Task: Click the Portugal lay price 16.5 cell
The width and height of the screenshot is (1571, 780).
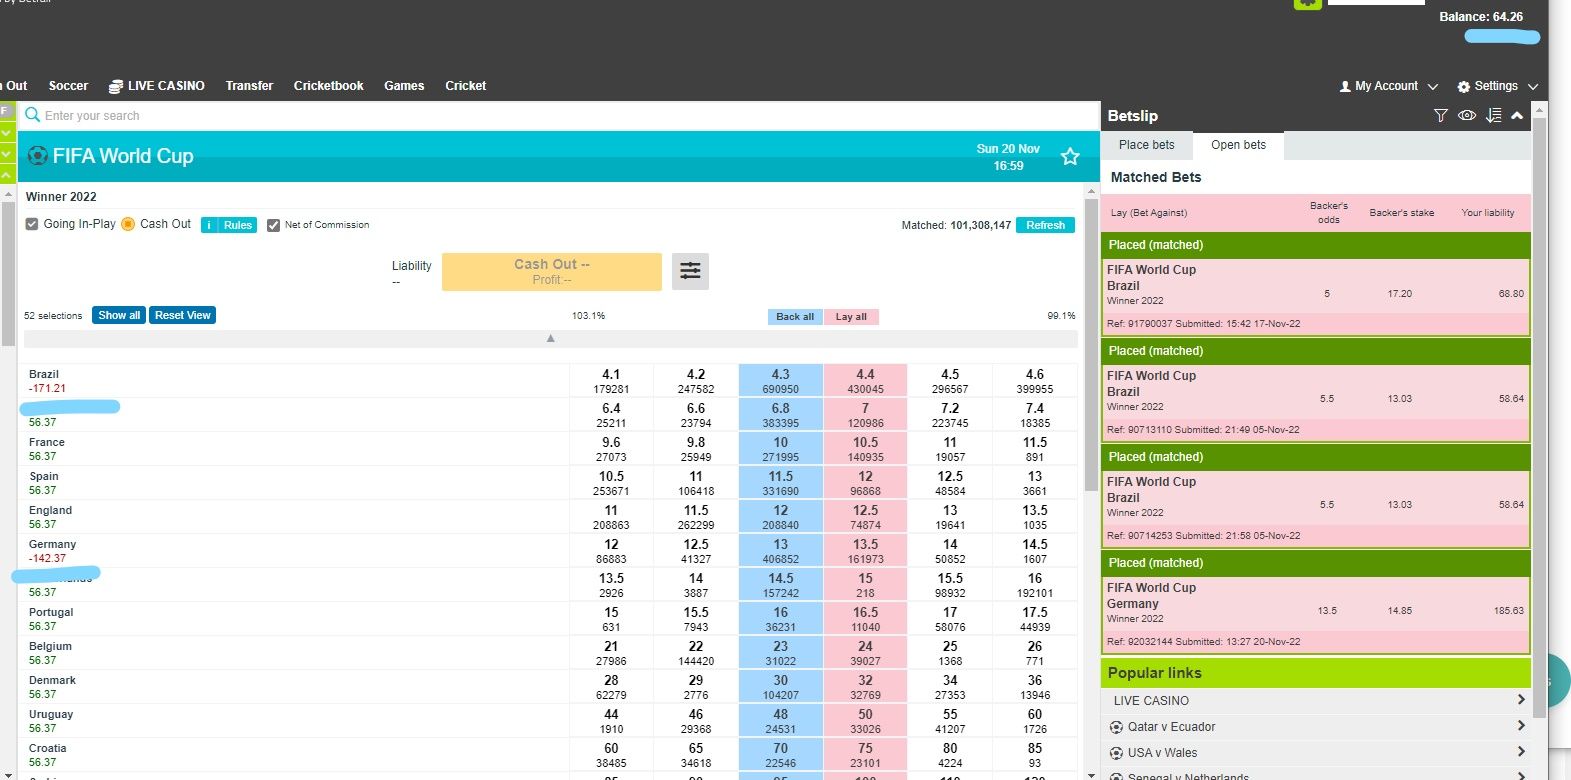Action: click(x=865, y=619)
